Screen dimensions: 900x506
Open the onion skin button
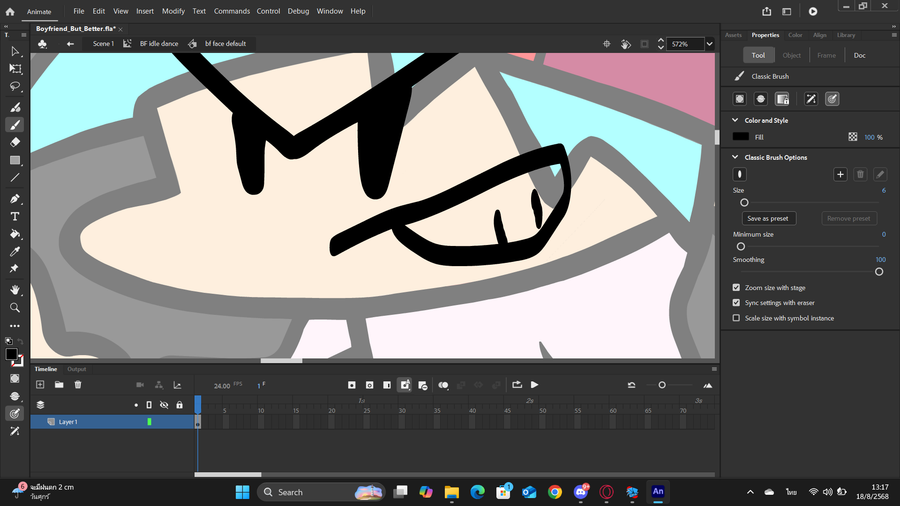tap(443, 385)
